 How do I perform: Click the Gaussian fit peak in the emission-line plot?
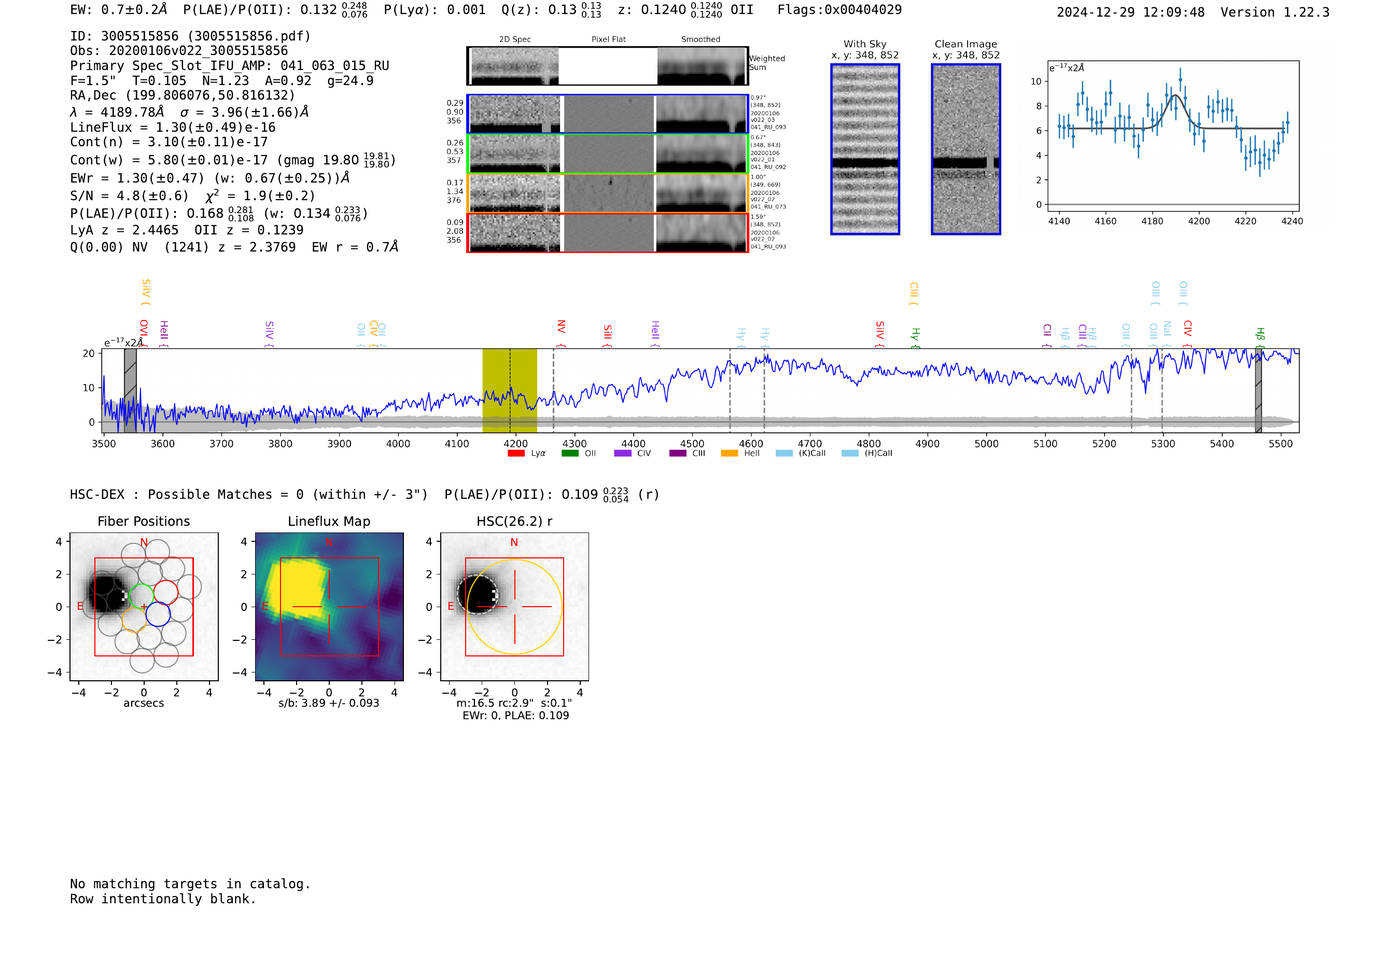pos(1177,95)
